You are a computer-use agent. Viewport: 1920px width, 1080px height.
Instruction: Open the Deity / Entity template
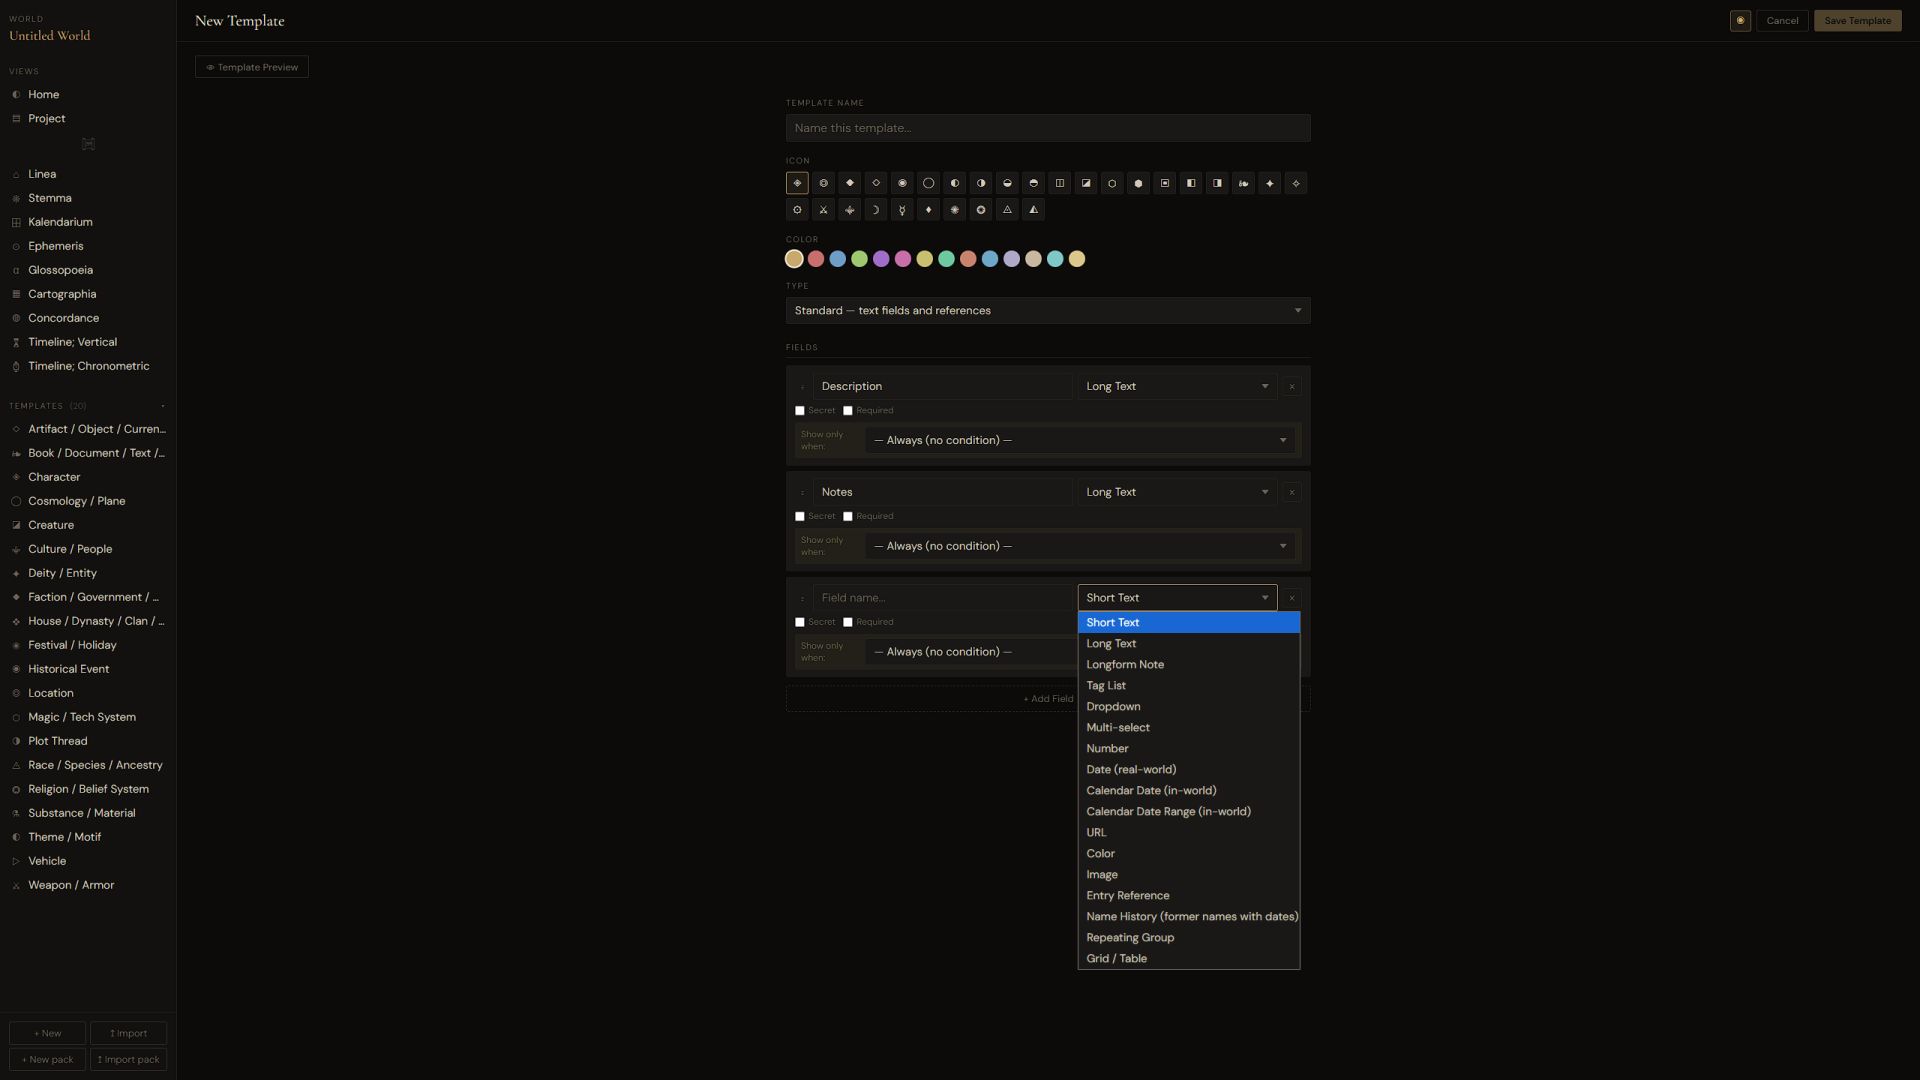pyautogui.click(x=88, y=573)
